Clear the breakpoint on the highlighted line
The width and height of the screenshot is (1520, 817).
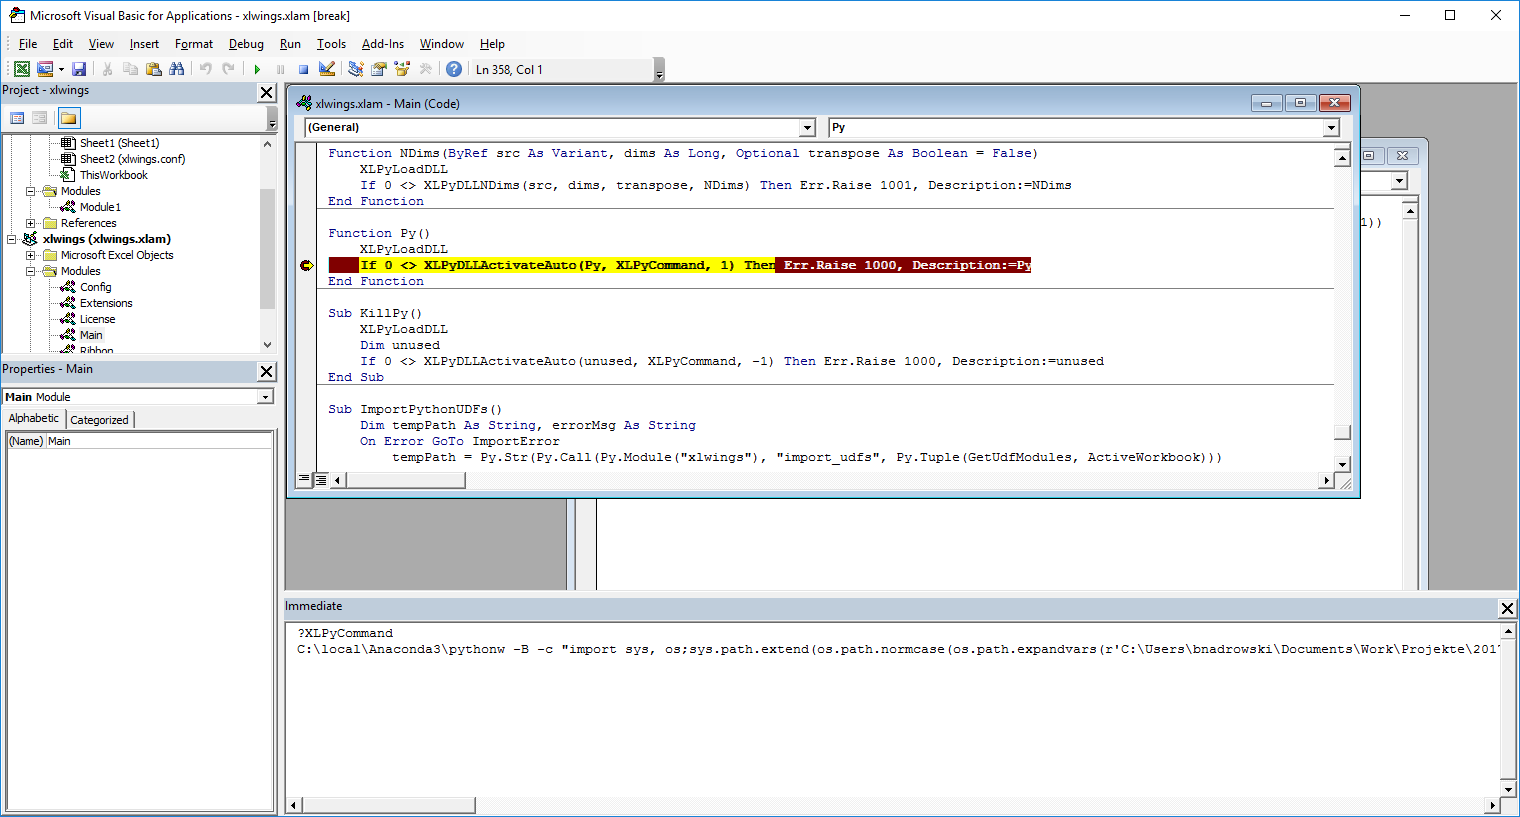click(x=307, y=265)
